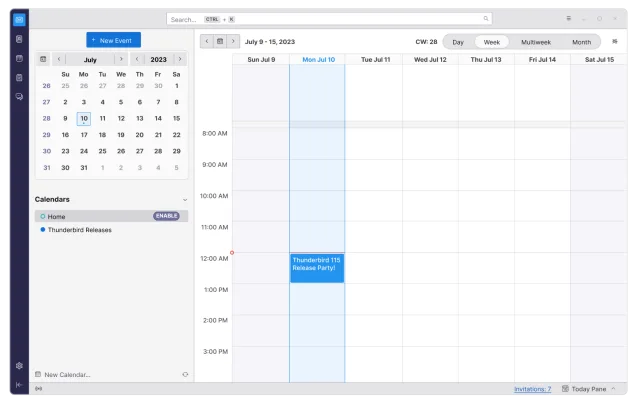Click week number 29 in mini calendar
640x405 pixels.
click(47, 135)
